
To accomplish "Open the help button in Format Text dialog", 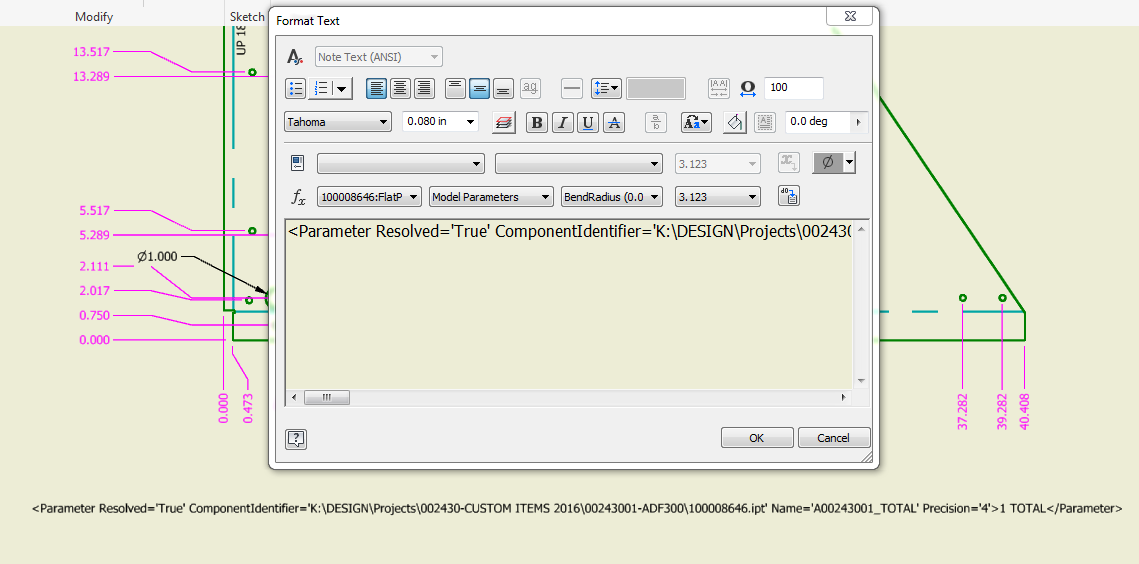I will click(296, 439).
